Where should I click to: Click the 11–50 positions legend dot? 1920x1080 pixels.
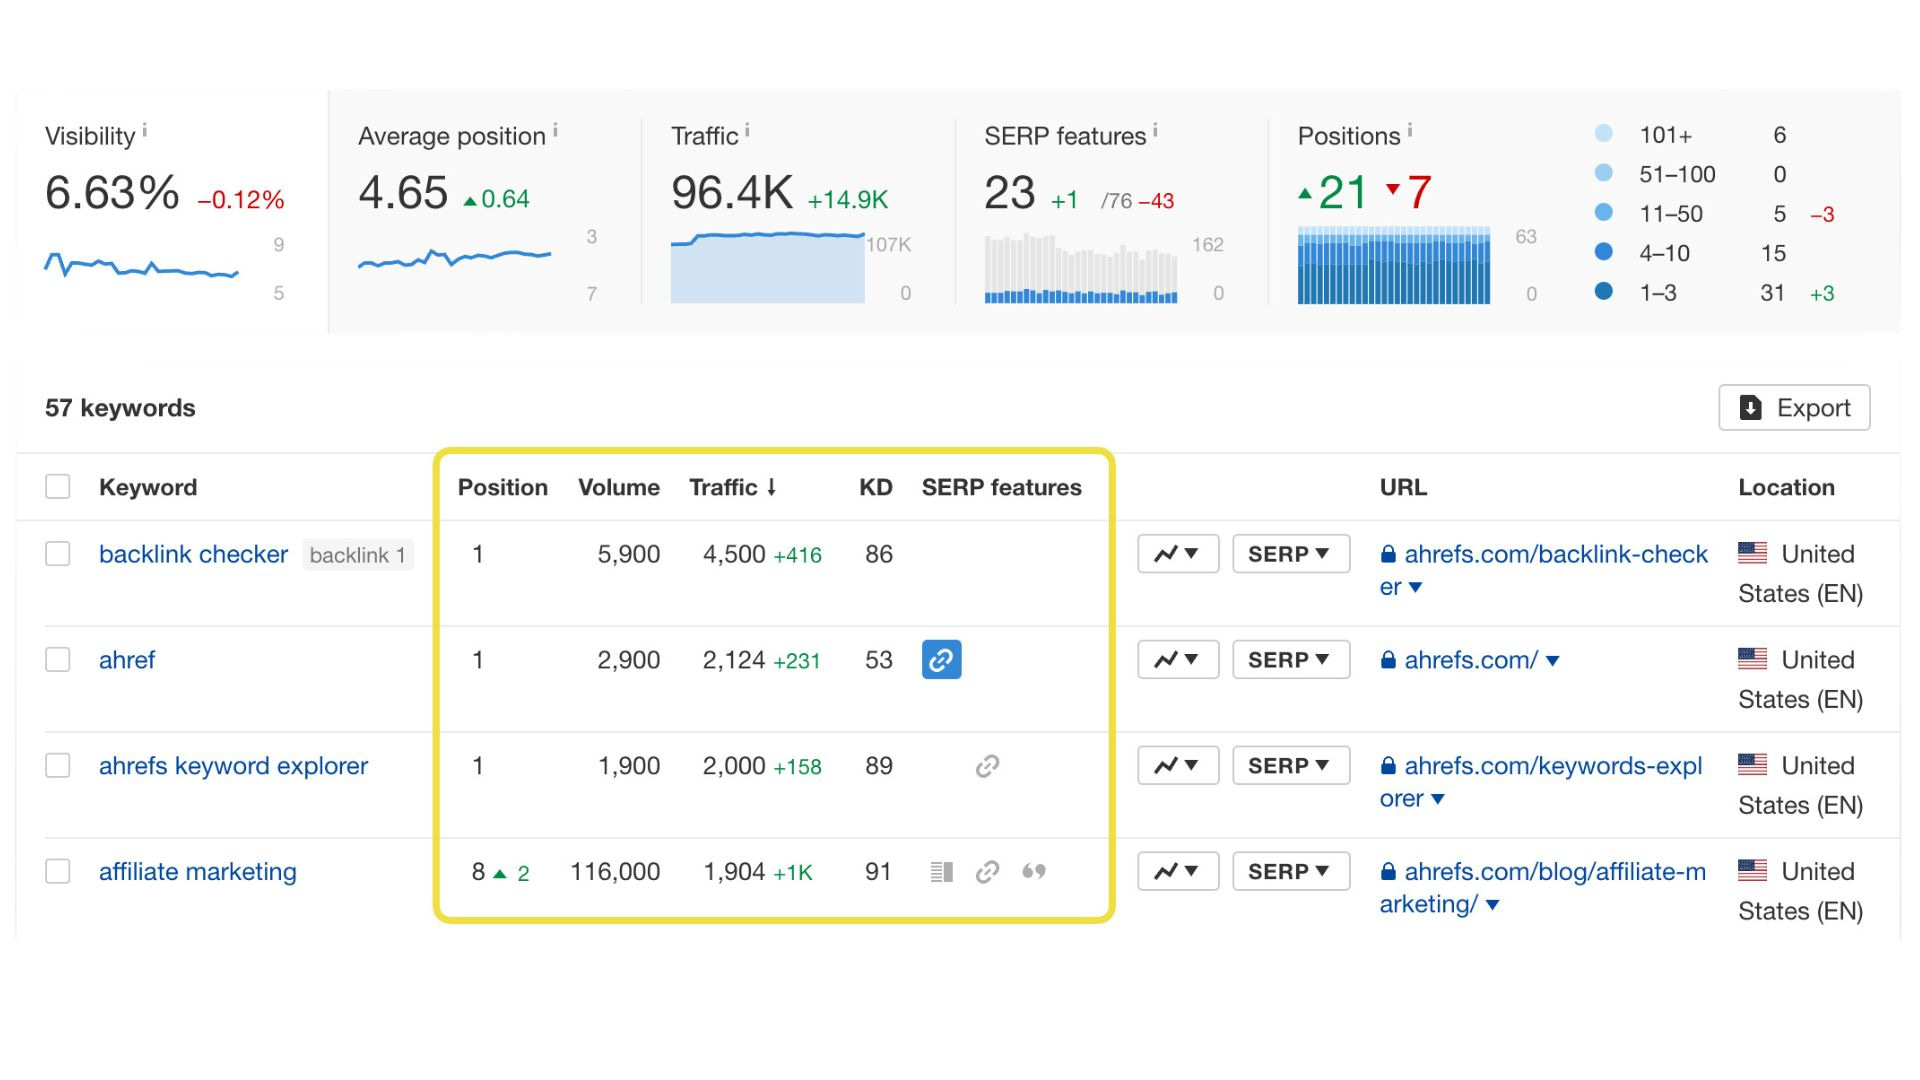click(x=1604, y=212)
